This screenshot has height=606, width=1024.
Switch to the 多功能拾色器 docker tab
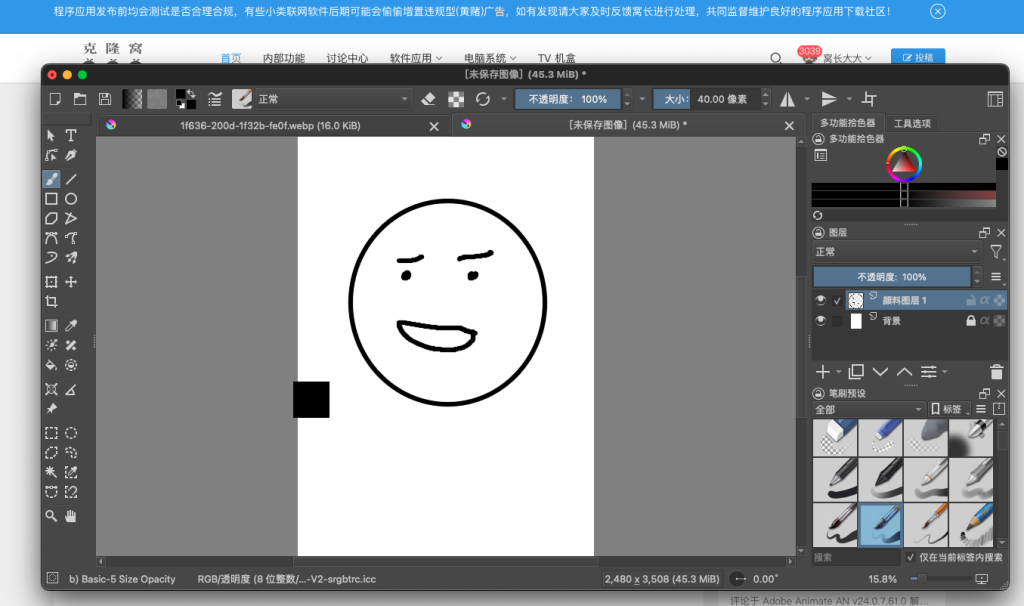tap(848, 123)
